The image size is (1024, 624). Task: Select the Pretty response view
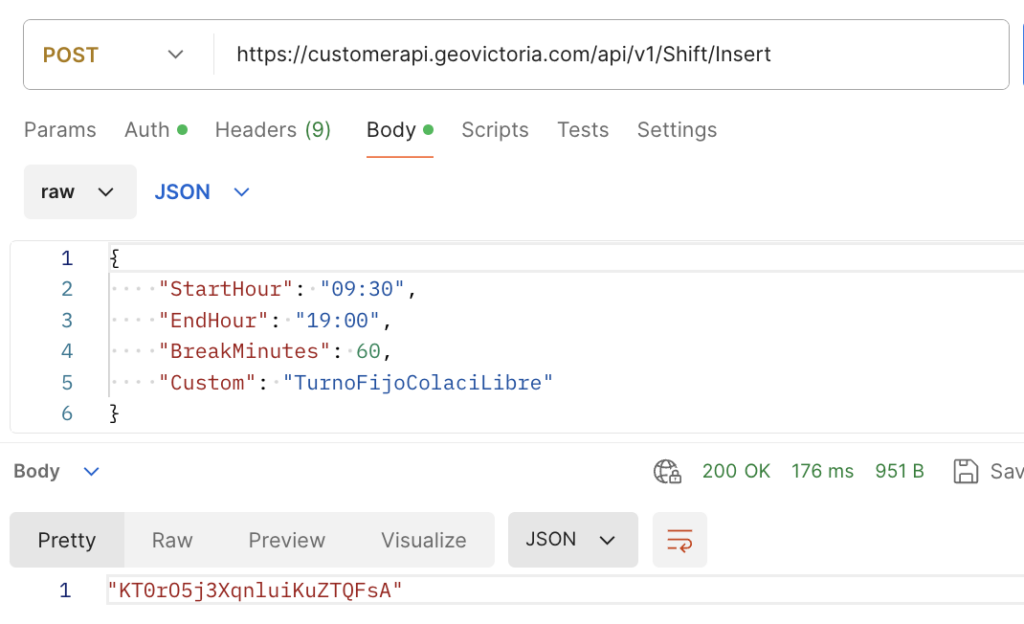tap(67, 540)
